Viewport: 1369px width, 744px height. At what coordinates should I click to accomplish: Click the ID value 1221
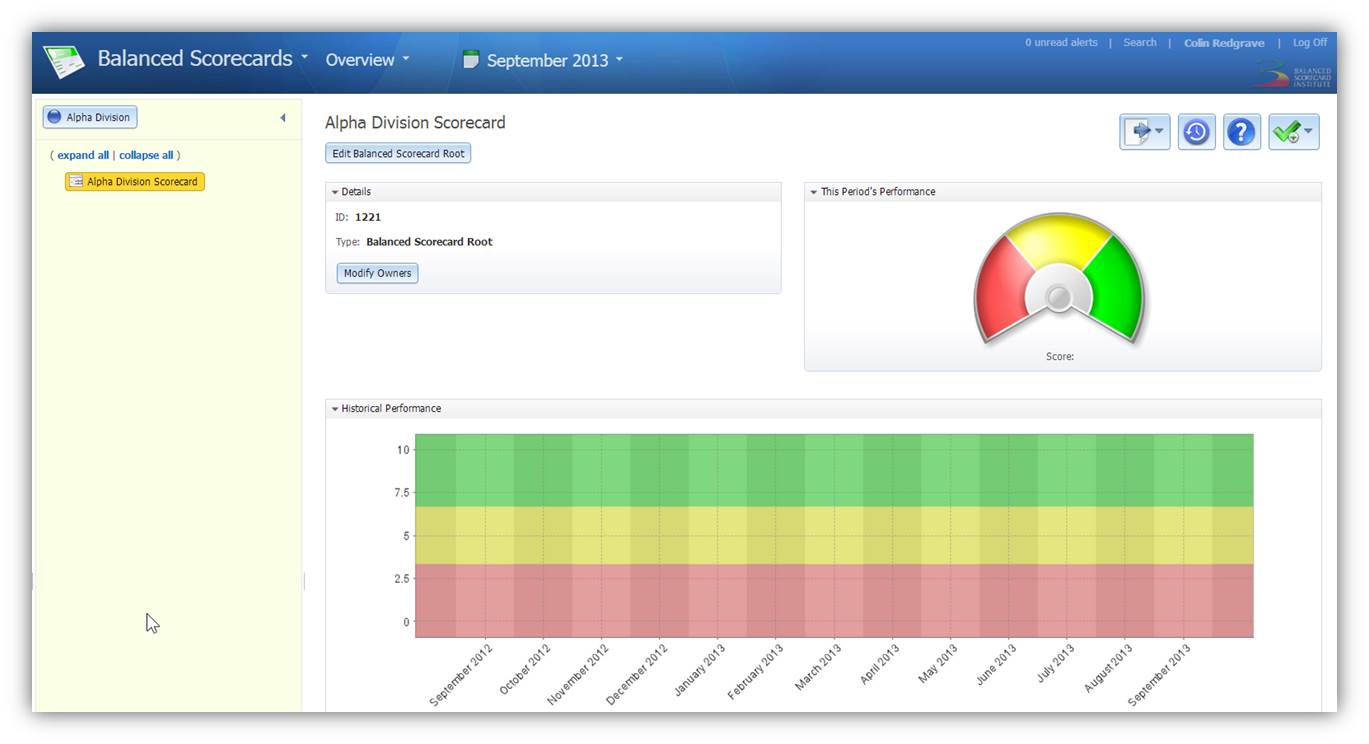point(368,217)
